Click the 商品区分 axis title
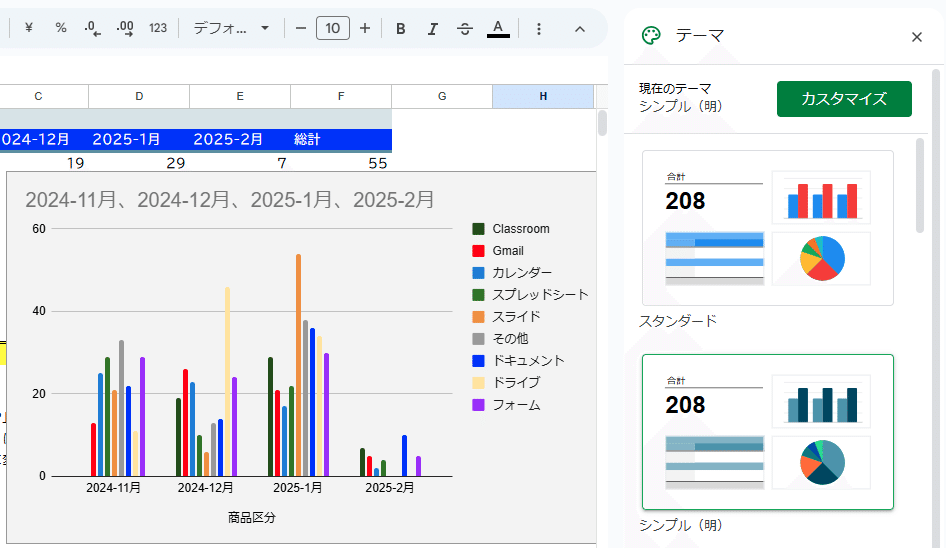Image resolution: width=946 pixels, height=548 pixels. 252,517
